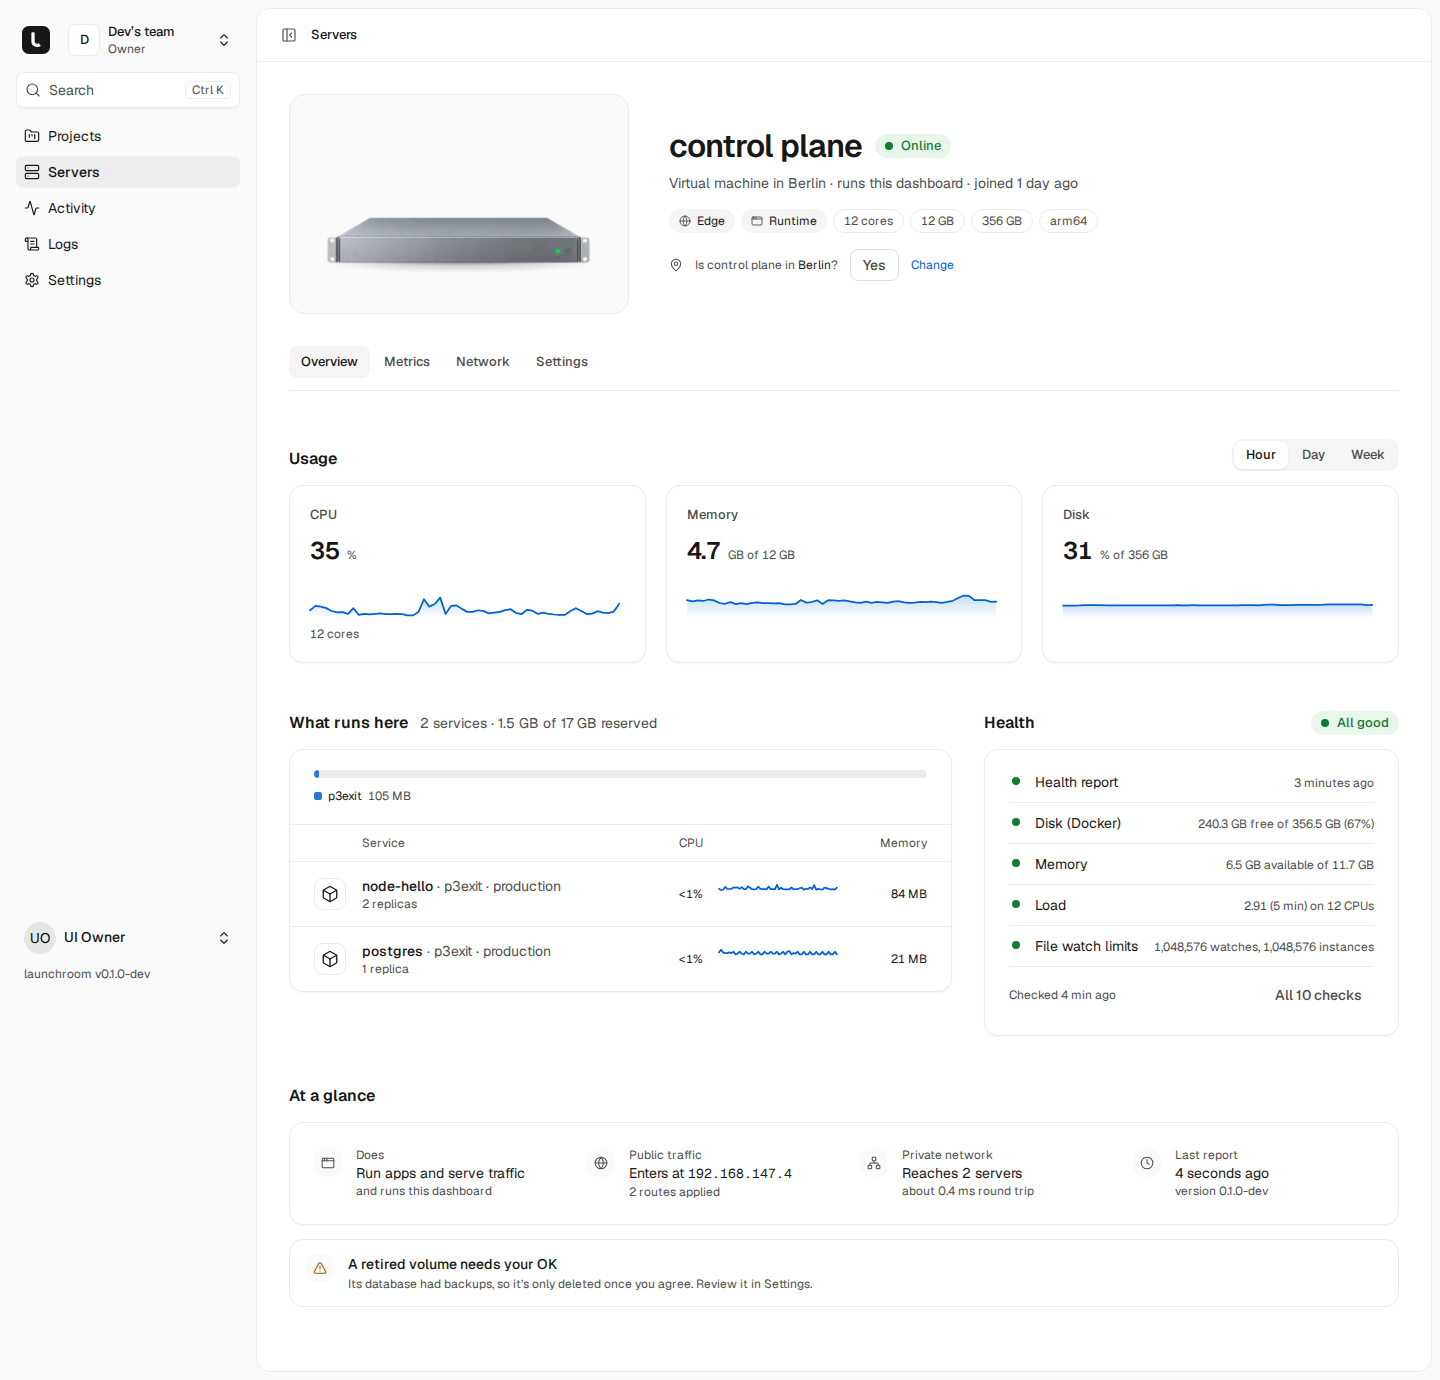Screen dimensions: 1440x1380
Task: Expand the Dev's team switcher
Action: [x=150, y=40]
